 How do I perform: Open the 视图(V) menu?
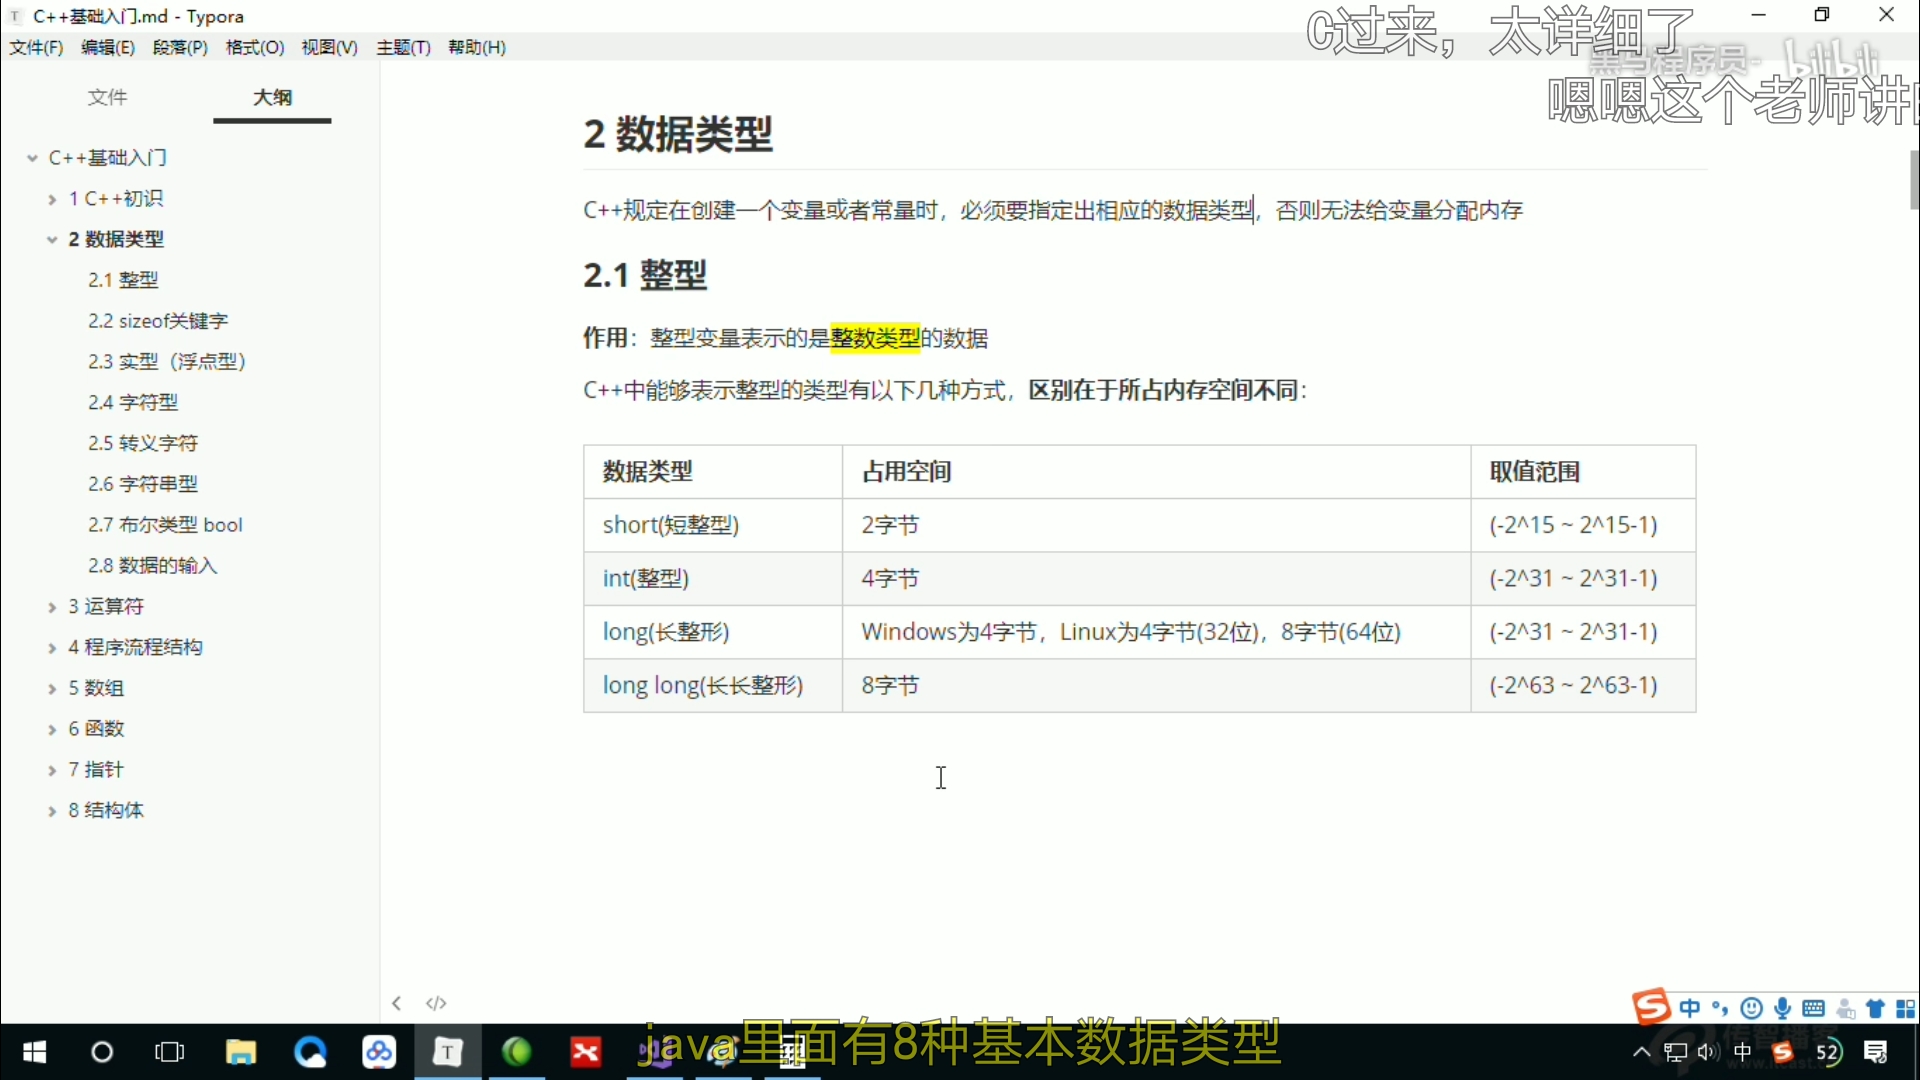point(328,47)
